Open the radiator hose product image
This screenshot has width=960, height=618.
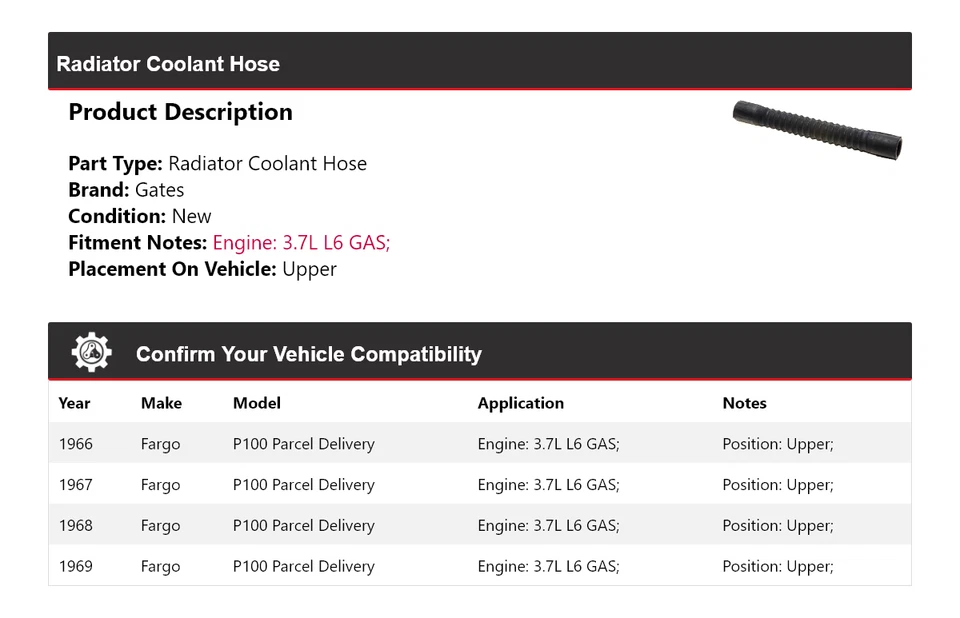coord(817,130)
